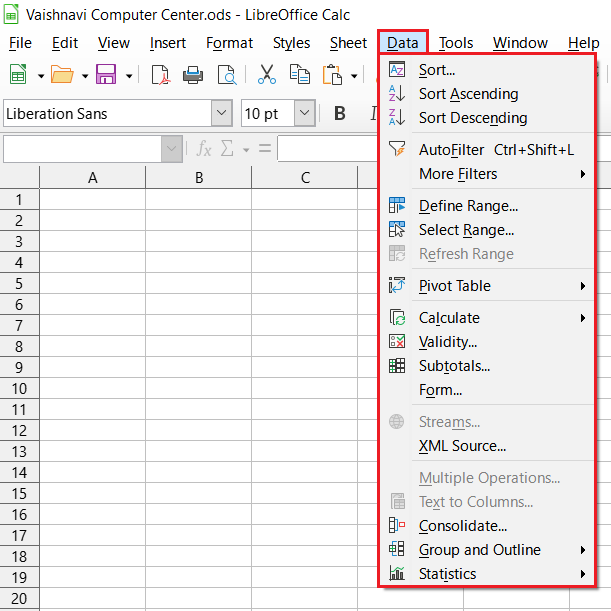This screenshot has width=611, height=611.
Task: Open the Function Wizard fx icon
Action: click(x=204, y=148)
